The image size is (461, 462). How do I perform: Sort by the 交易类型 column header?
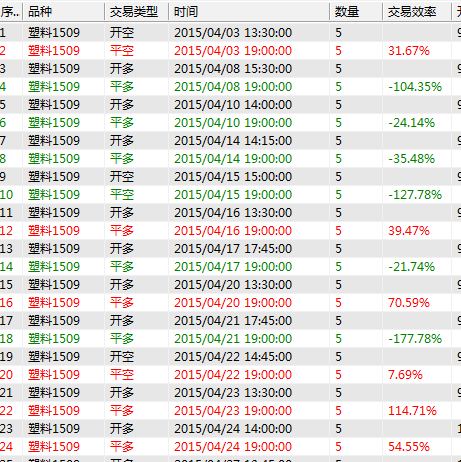pyautogui.click(x=137, y=12)
